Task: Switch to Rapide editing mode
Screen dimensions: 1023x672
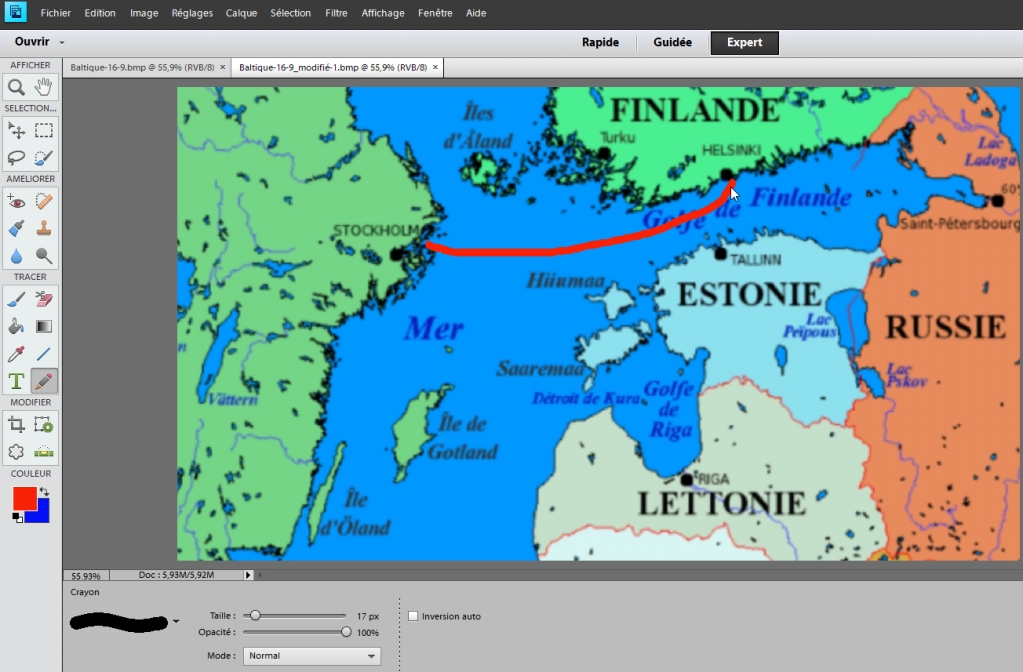Action: [x=600, y=42]
